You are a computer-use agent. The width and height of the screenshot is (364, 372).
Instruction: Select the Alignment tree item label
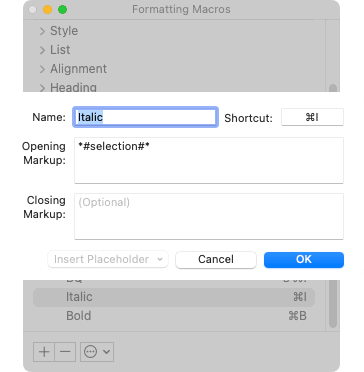(x=78, y=69)
